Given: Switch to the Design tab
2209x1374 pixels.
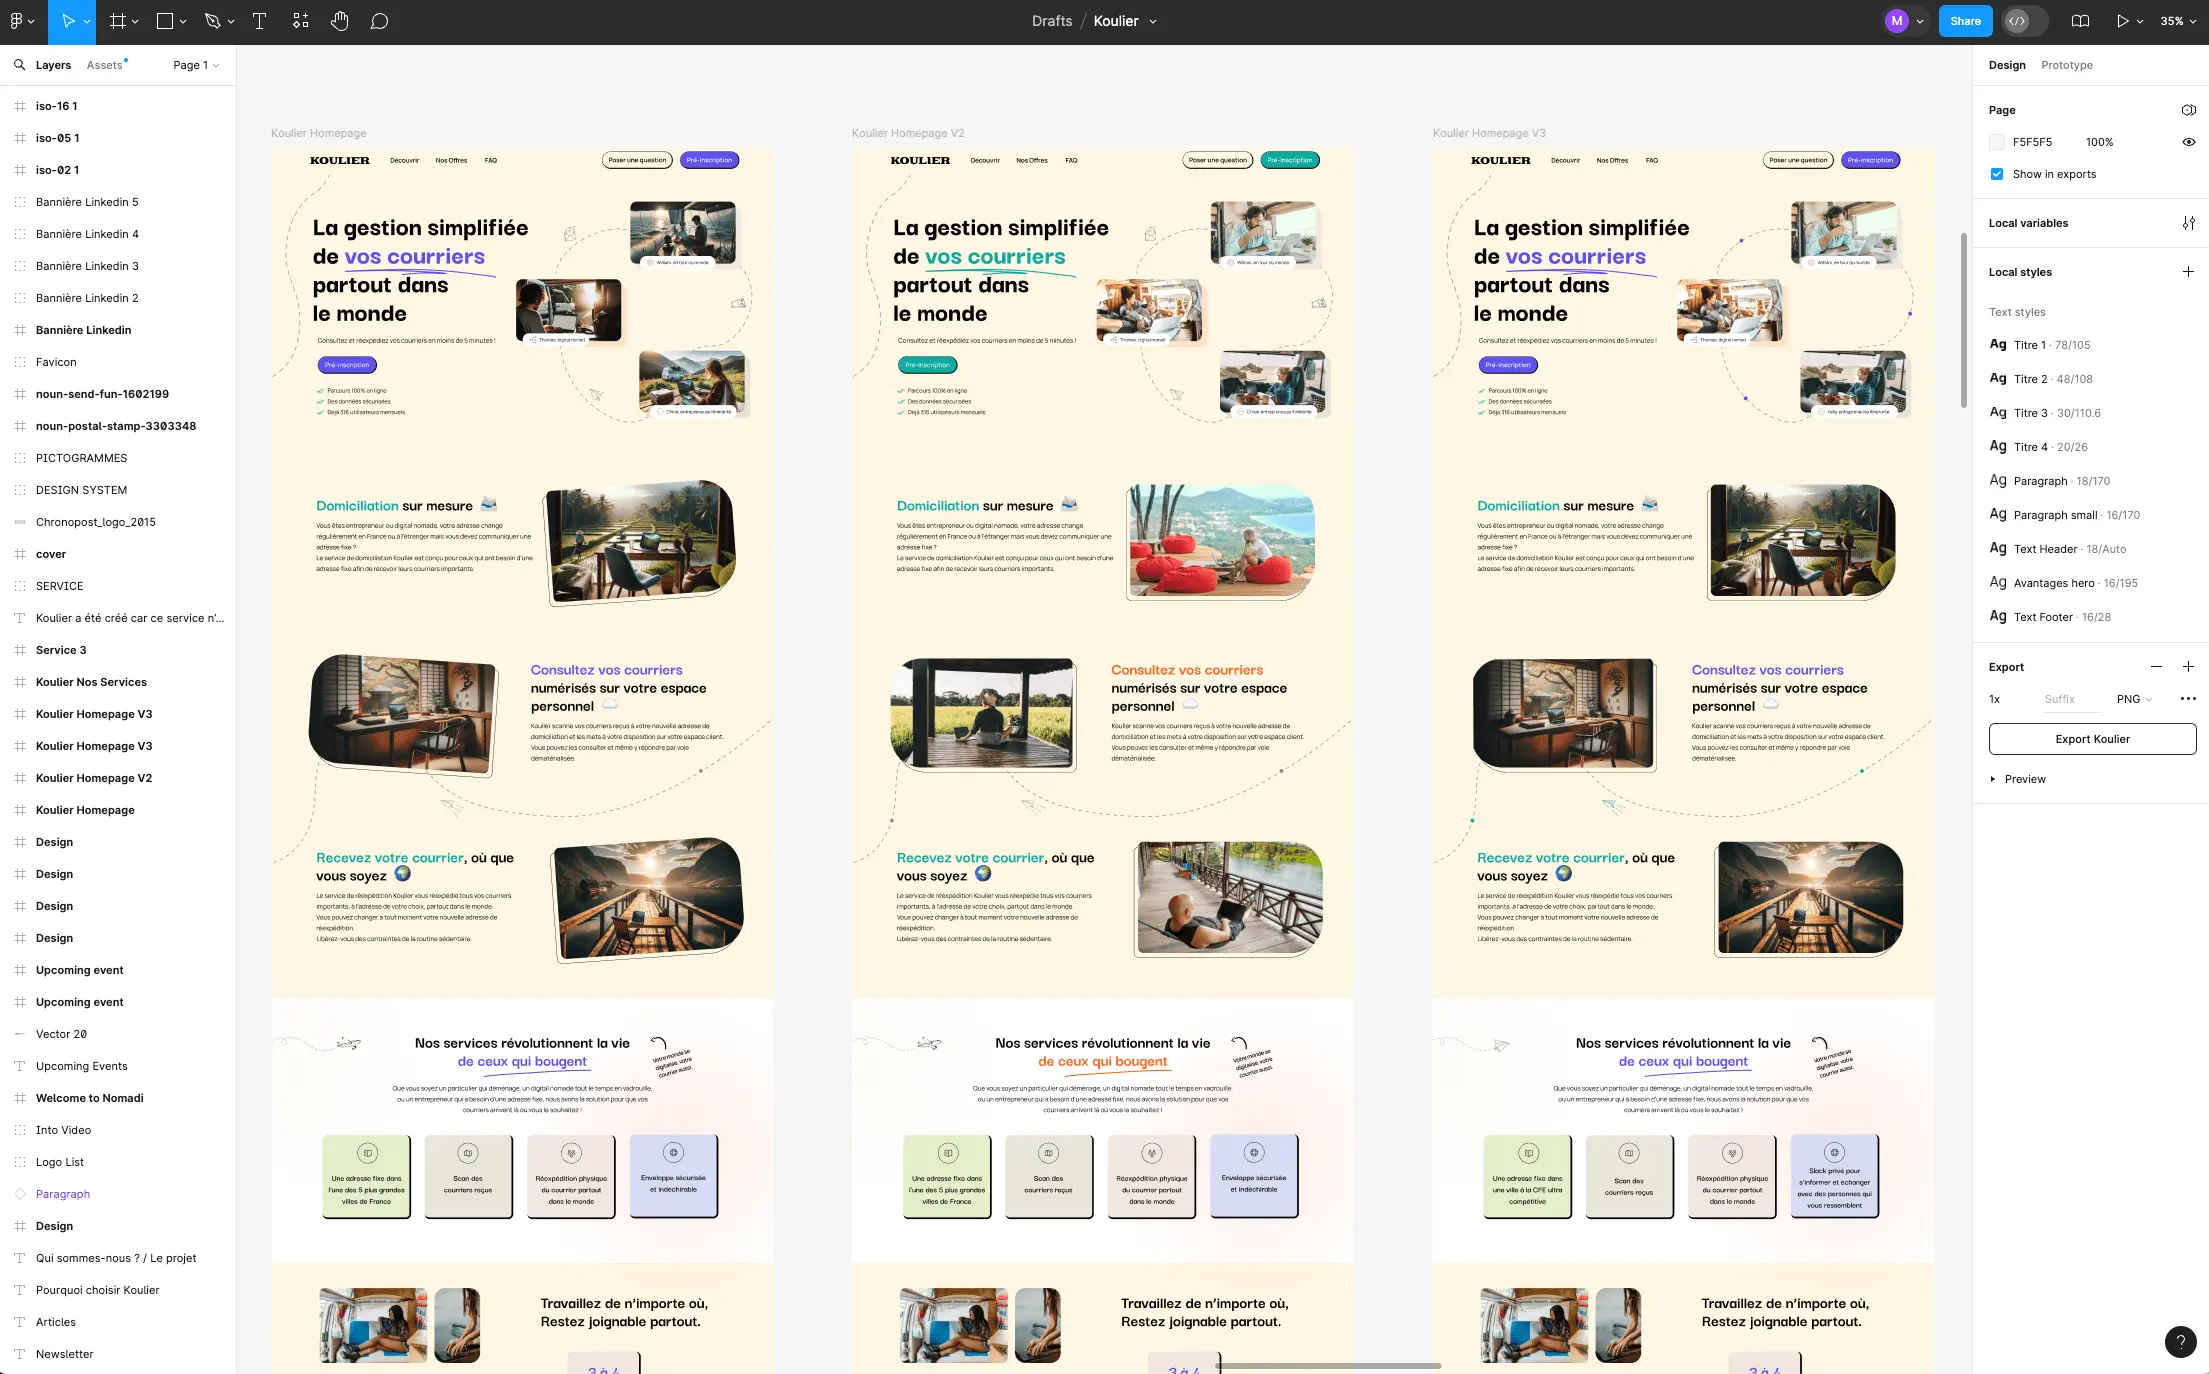Looking at the screenshot, I should 2007,65.
